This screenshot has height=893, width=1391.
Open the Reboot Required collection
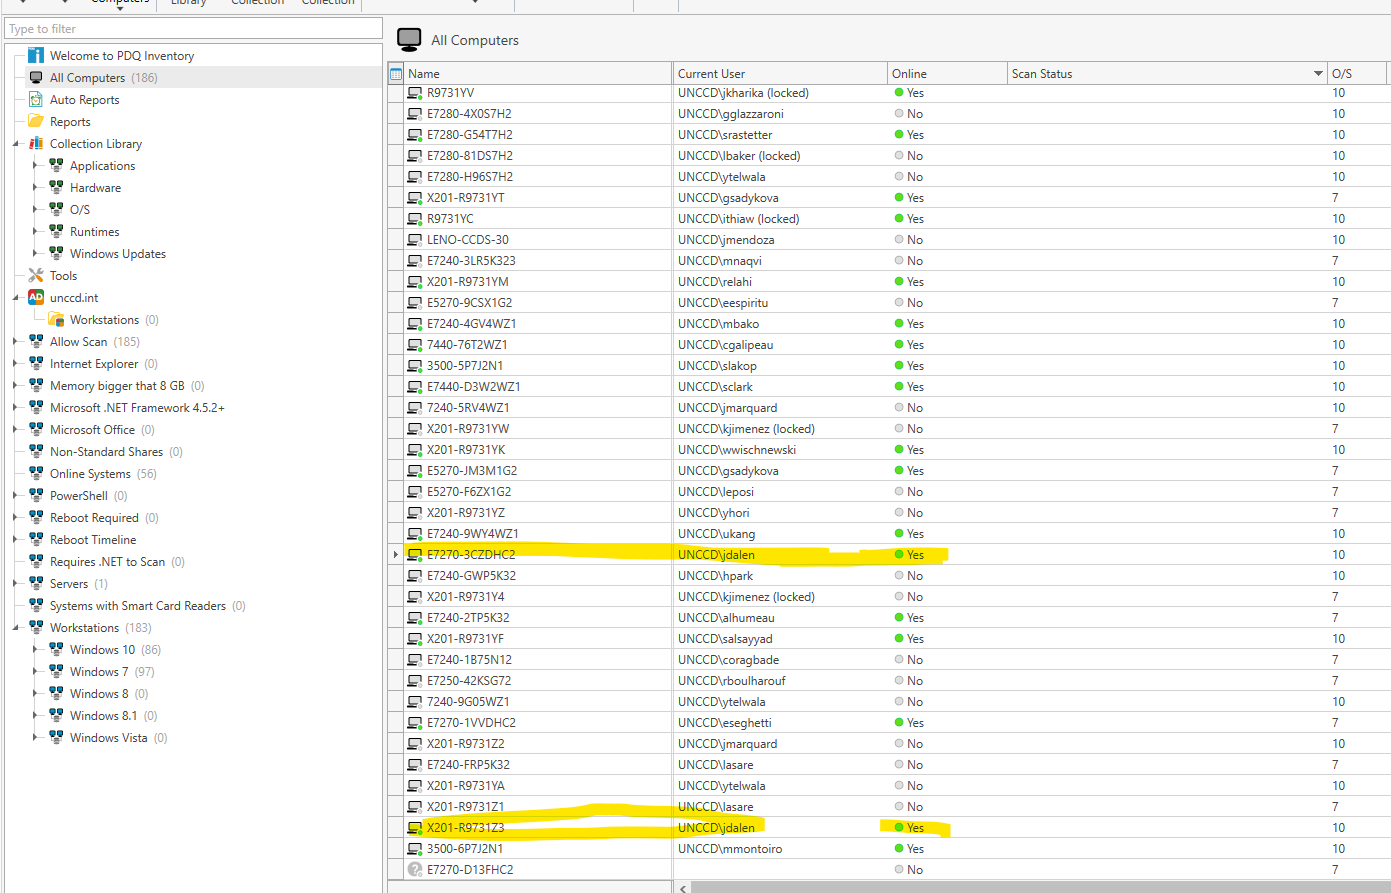(x=94, y=517)
